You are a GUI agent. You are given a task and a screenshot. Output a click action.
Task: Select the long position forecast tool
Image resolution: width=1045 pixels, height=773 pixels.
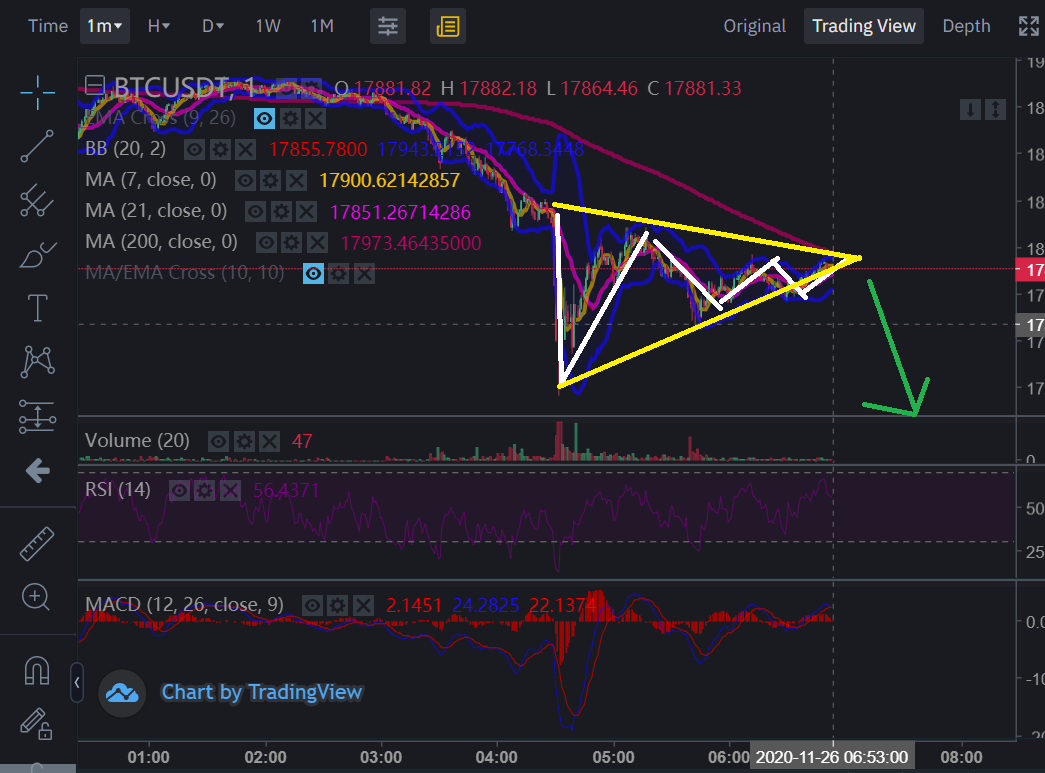point(37,417)
